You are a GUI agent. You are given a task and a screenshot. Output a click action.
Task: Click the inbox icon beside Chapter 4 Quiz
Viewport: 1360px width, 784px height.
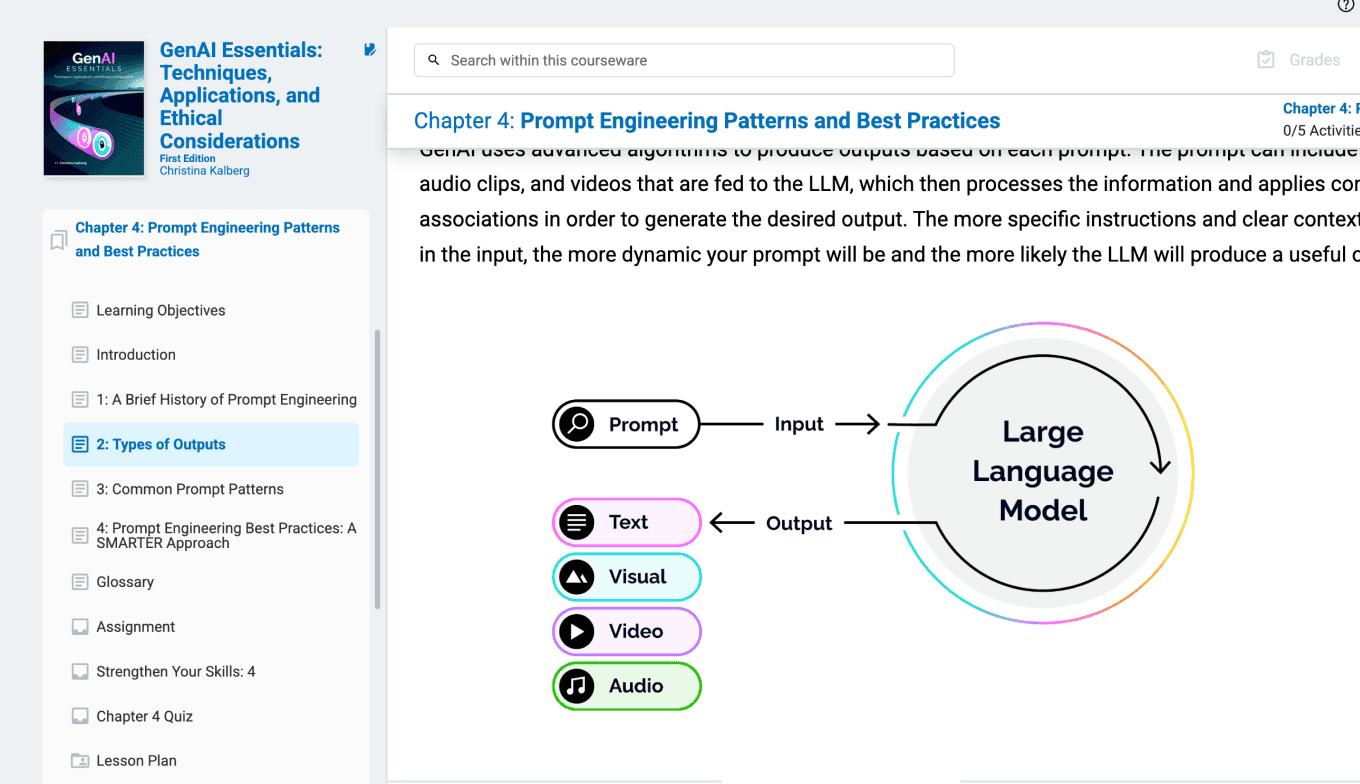pyautogui.click(x=80, y=716)
